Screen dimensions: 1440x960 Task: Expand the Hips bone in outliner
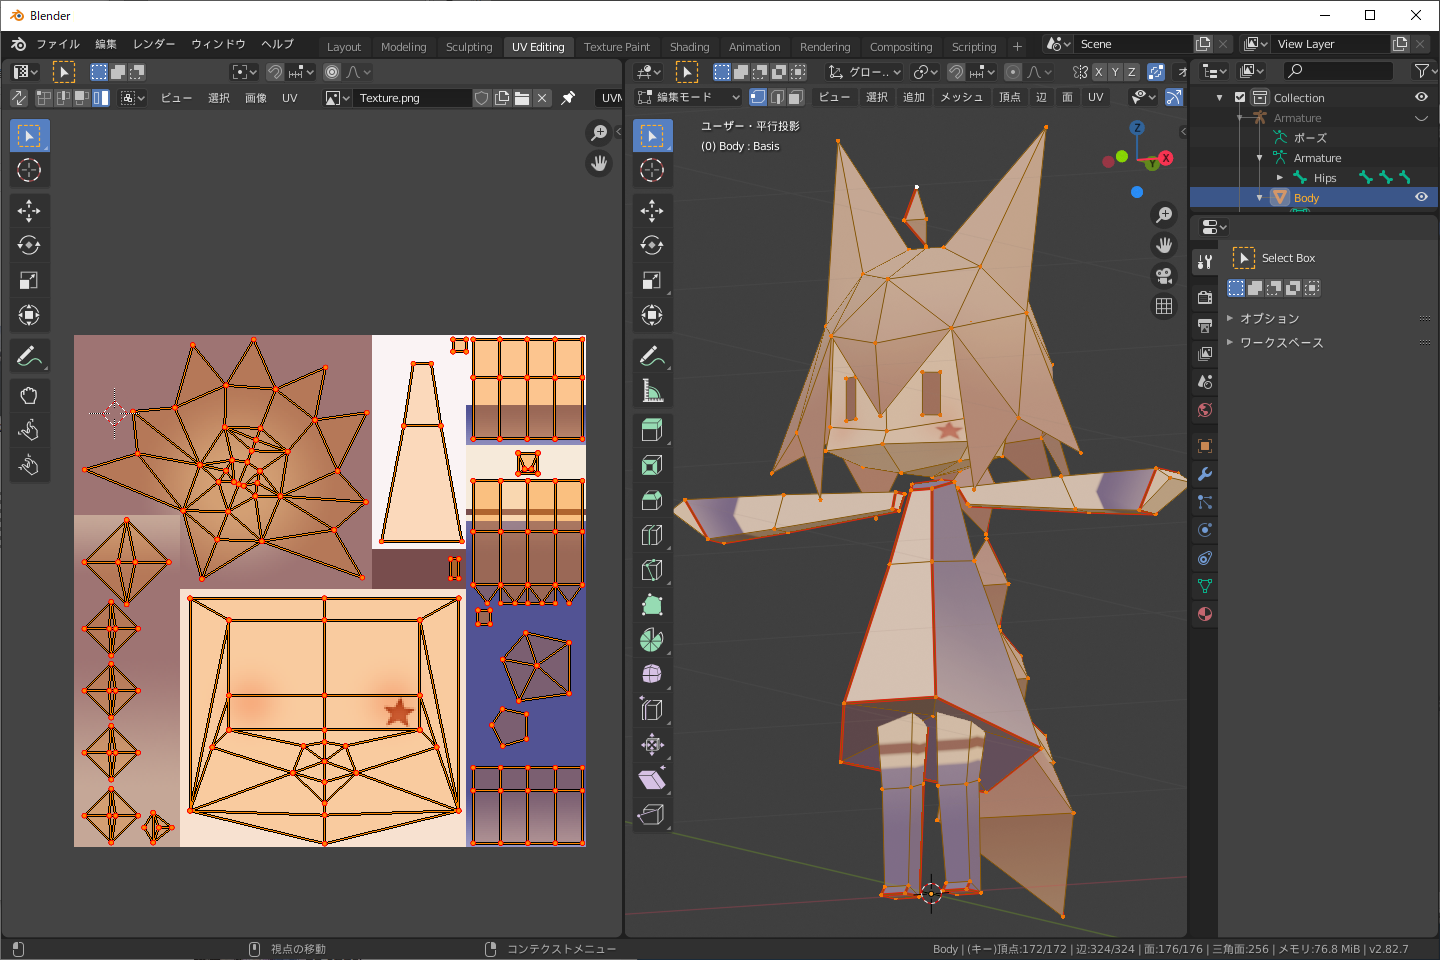[1280, 177]
